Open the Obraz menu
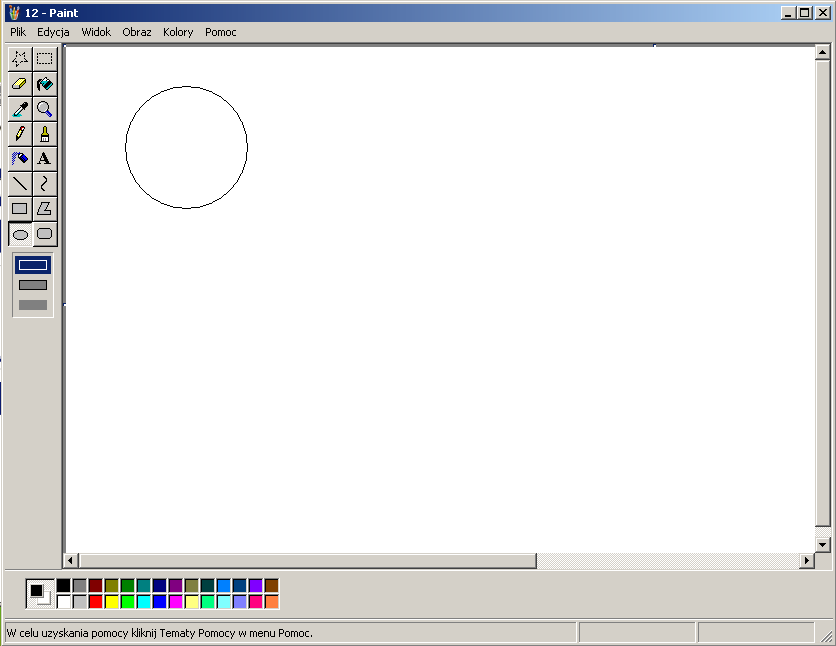 coord(137,32)
